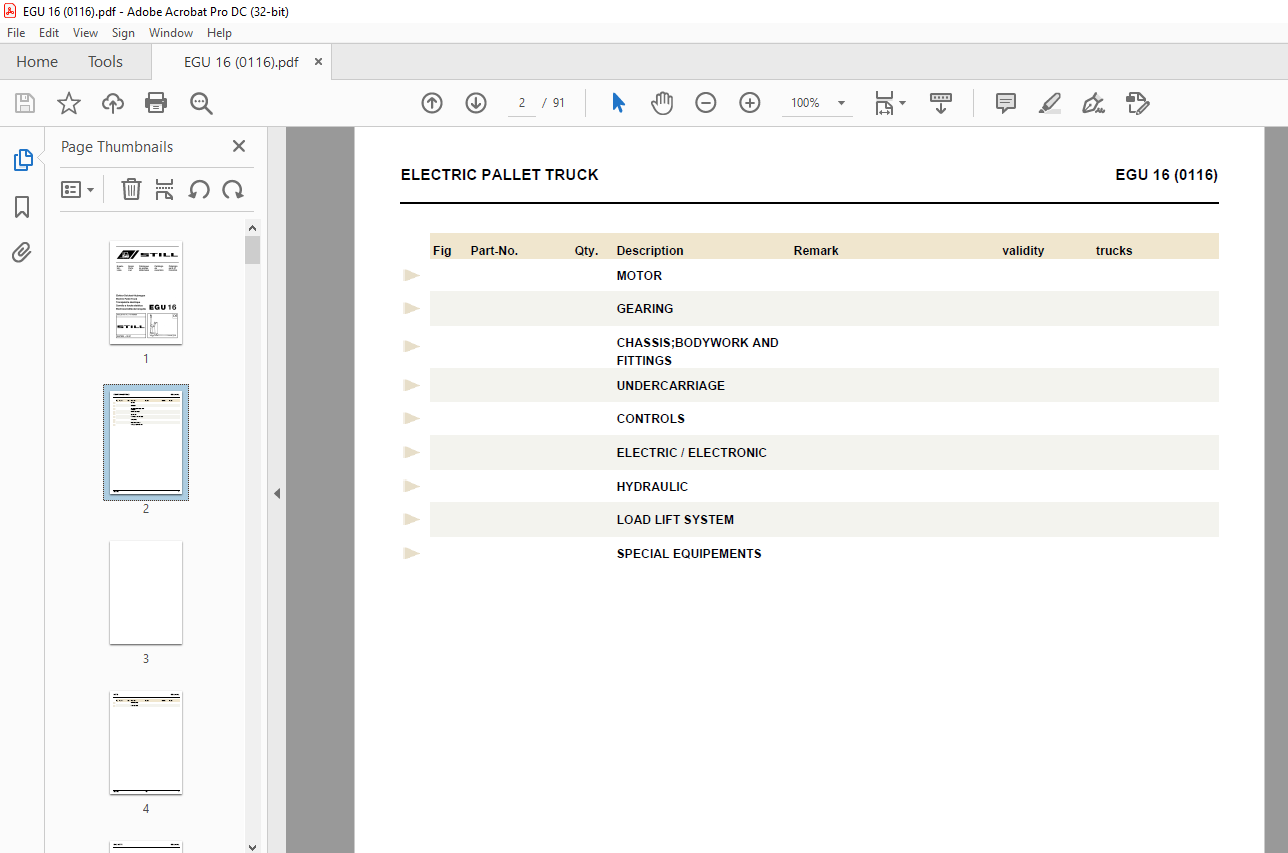The height and width of the screenshot is (853, 1288).
Task: Open UNDERCARRIAGE section link
Action: (671, 386)
